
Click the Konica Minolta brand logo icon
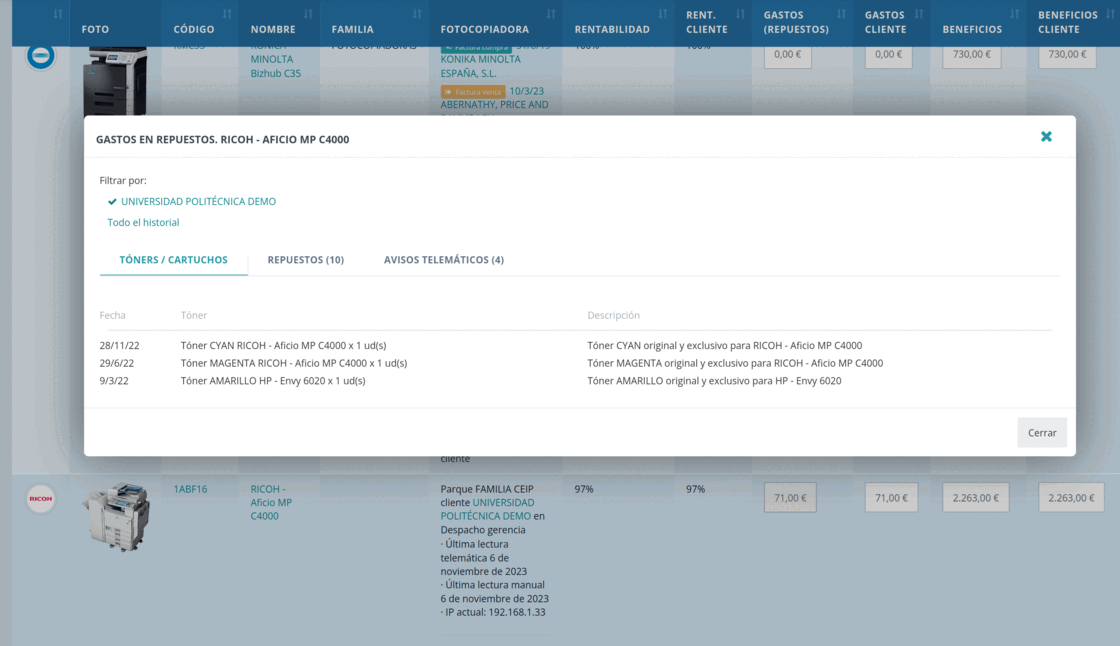[41, 56]
